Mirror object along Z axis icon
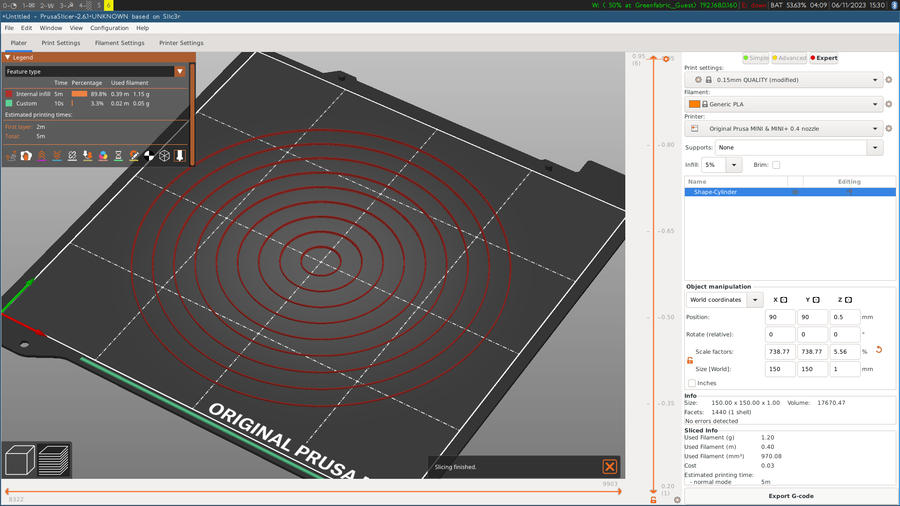The height and width of the screenshot is (506, 900). [x=848, y=299]
